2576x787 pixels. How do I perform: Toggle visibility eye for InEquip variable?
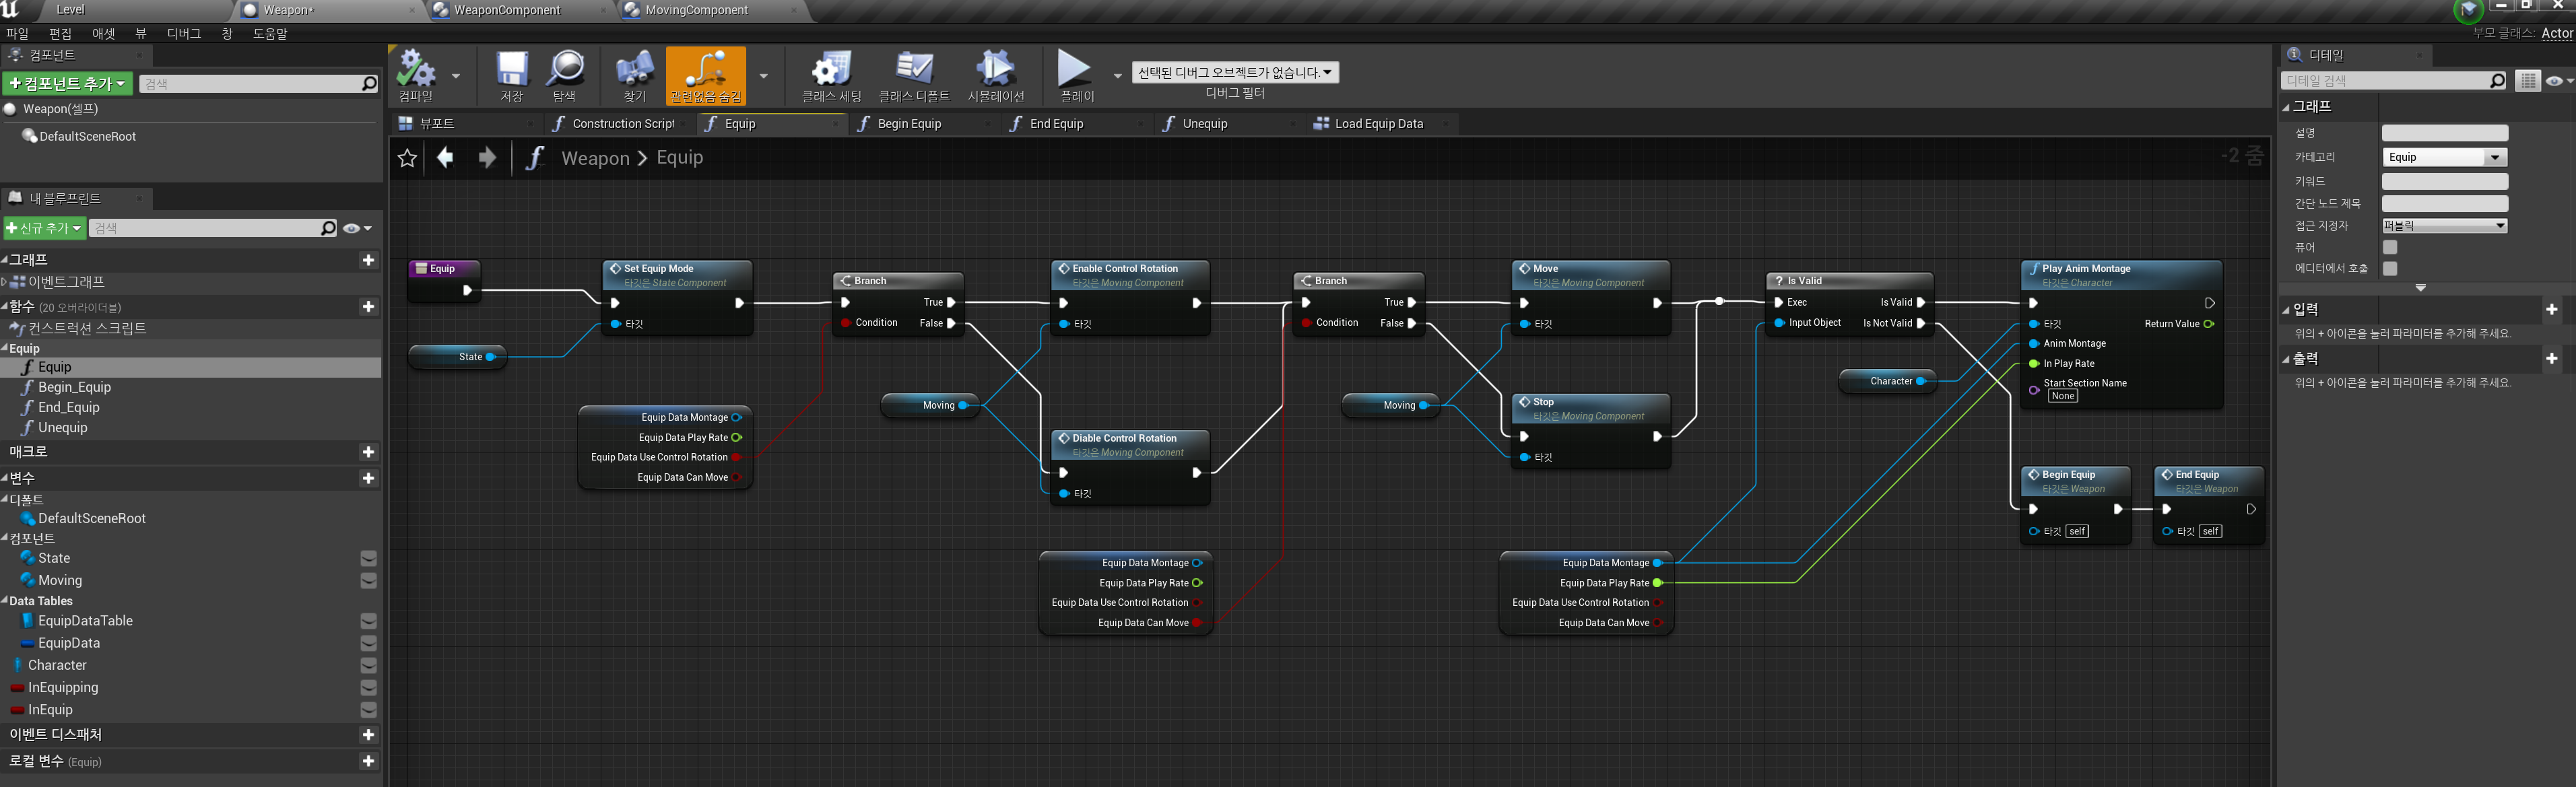pyautogui.click(x=368, y=709)
